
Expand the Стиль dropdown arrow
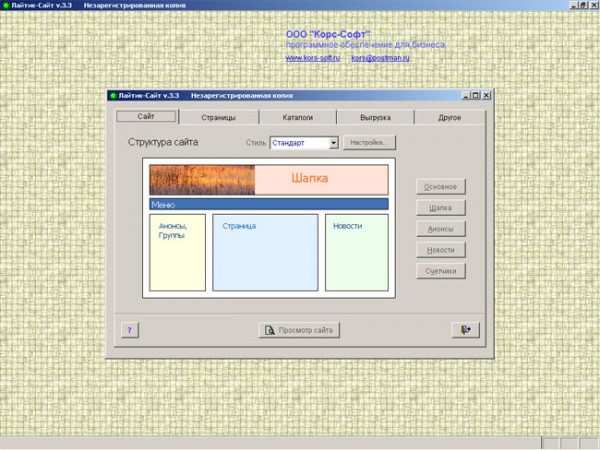coord(333,143)
